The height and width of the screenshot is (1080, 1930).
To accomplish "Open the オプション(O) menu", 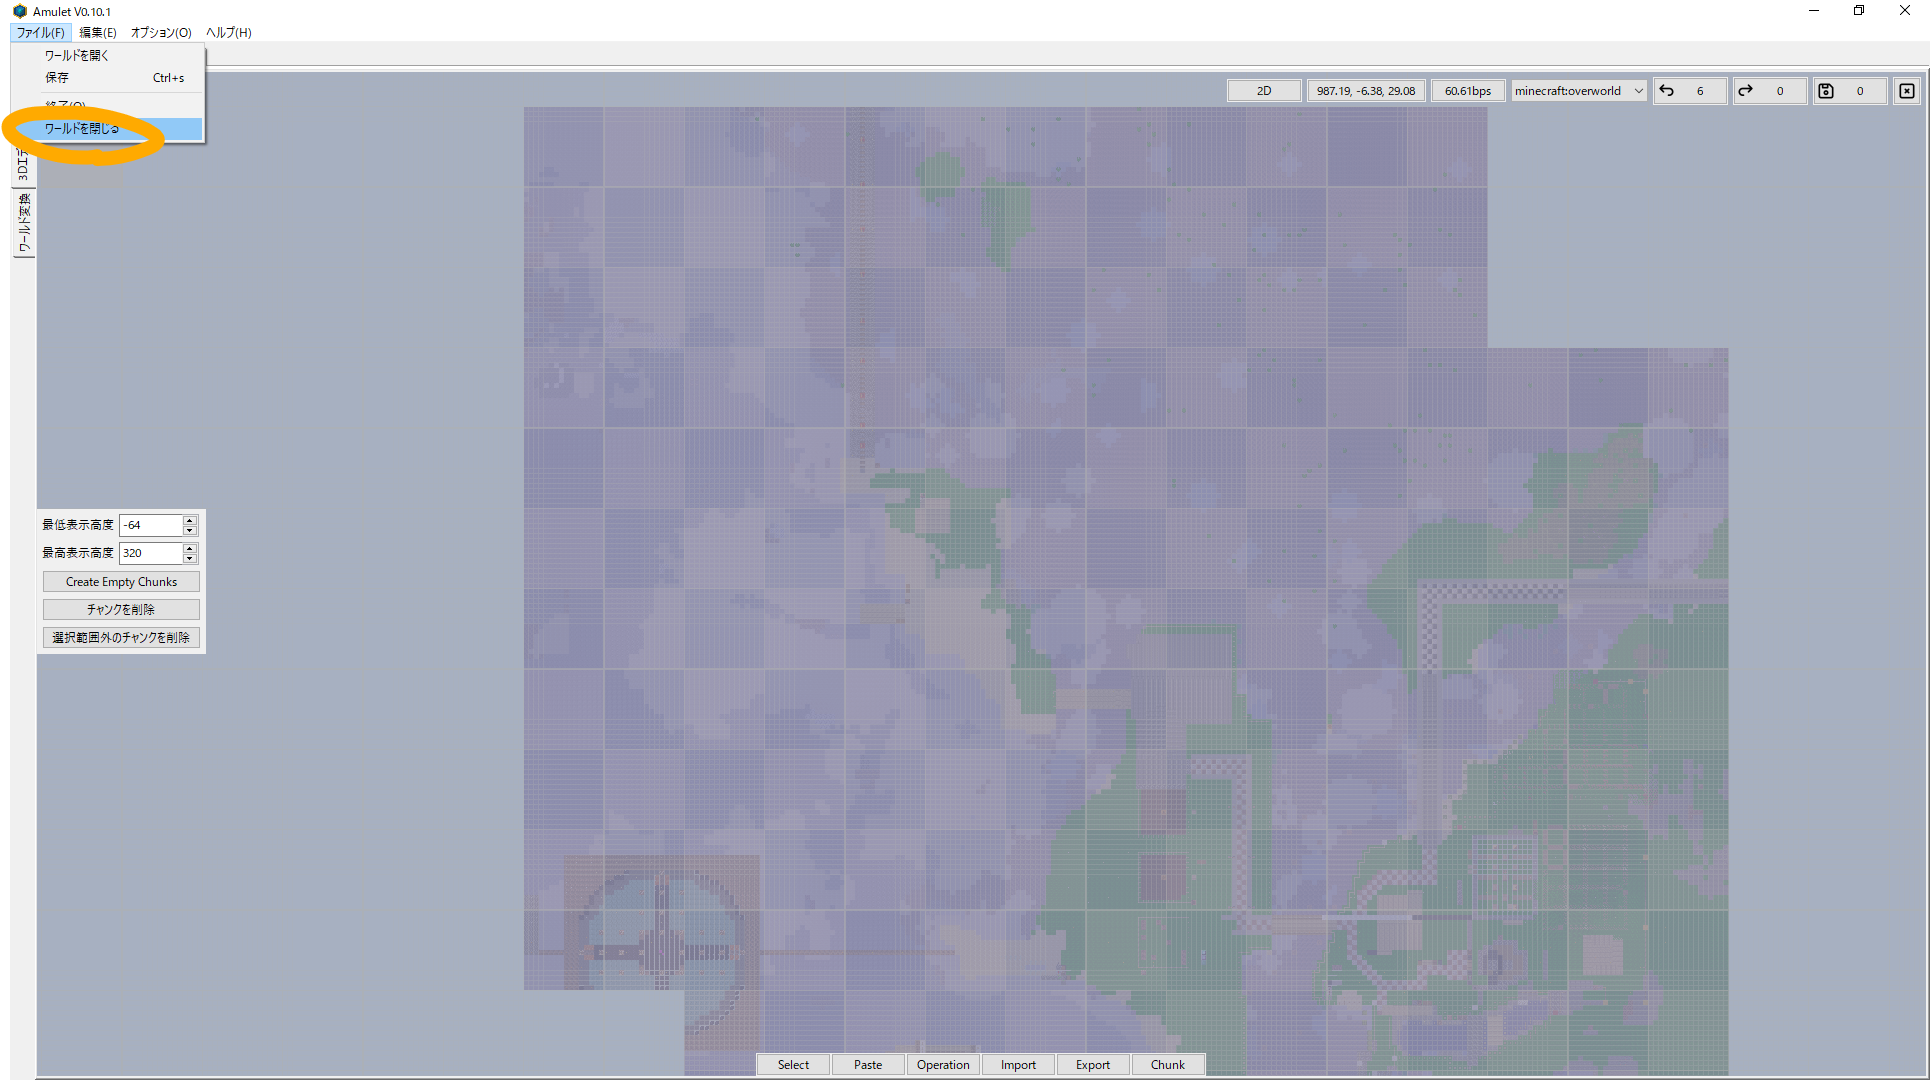I will [x=161, y=33].
